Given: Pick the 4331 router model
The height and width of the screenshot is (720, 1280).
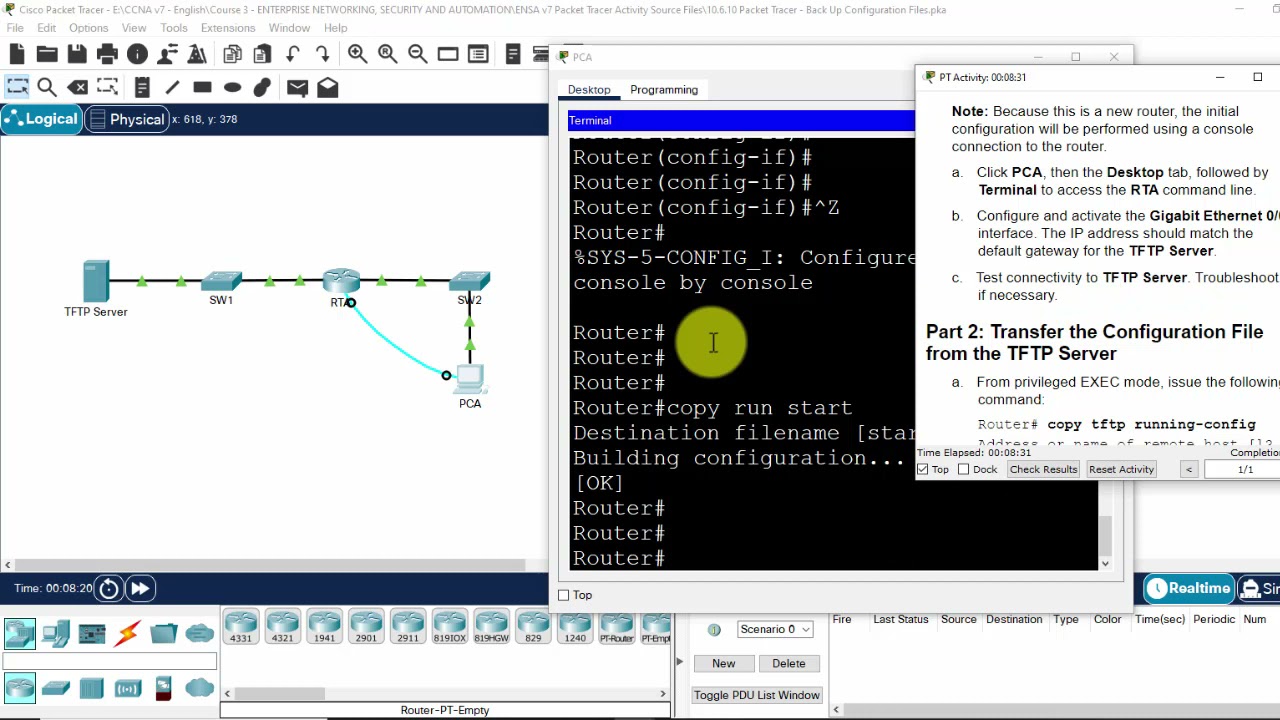Looking at the screenshot, I should pyautogui.click(x=241, y=627).
